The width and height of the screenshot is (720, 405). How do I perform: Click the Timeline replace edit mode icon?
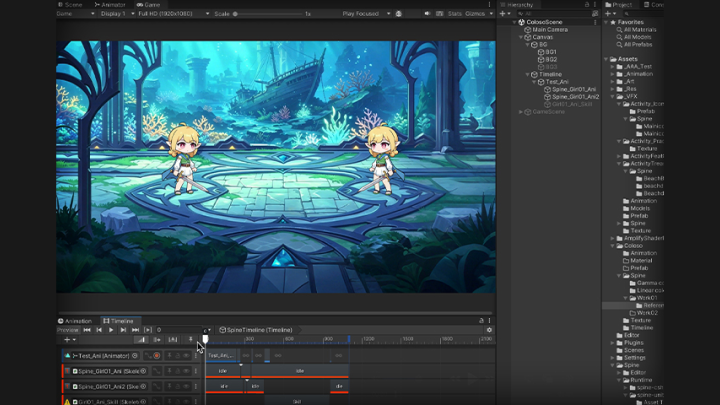173,340
